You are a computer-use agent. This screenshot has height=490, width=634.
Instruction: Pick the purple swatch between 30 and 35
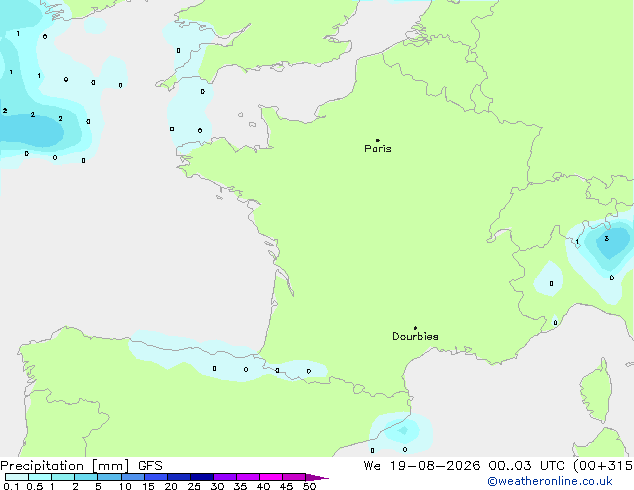(x=224, y=477)
